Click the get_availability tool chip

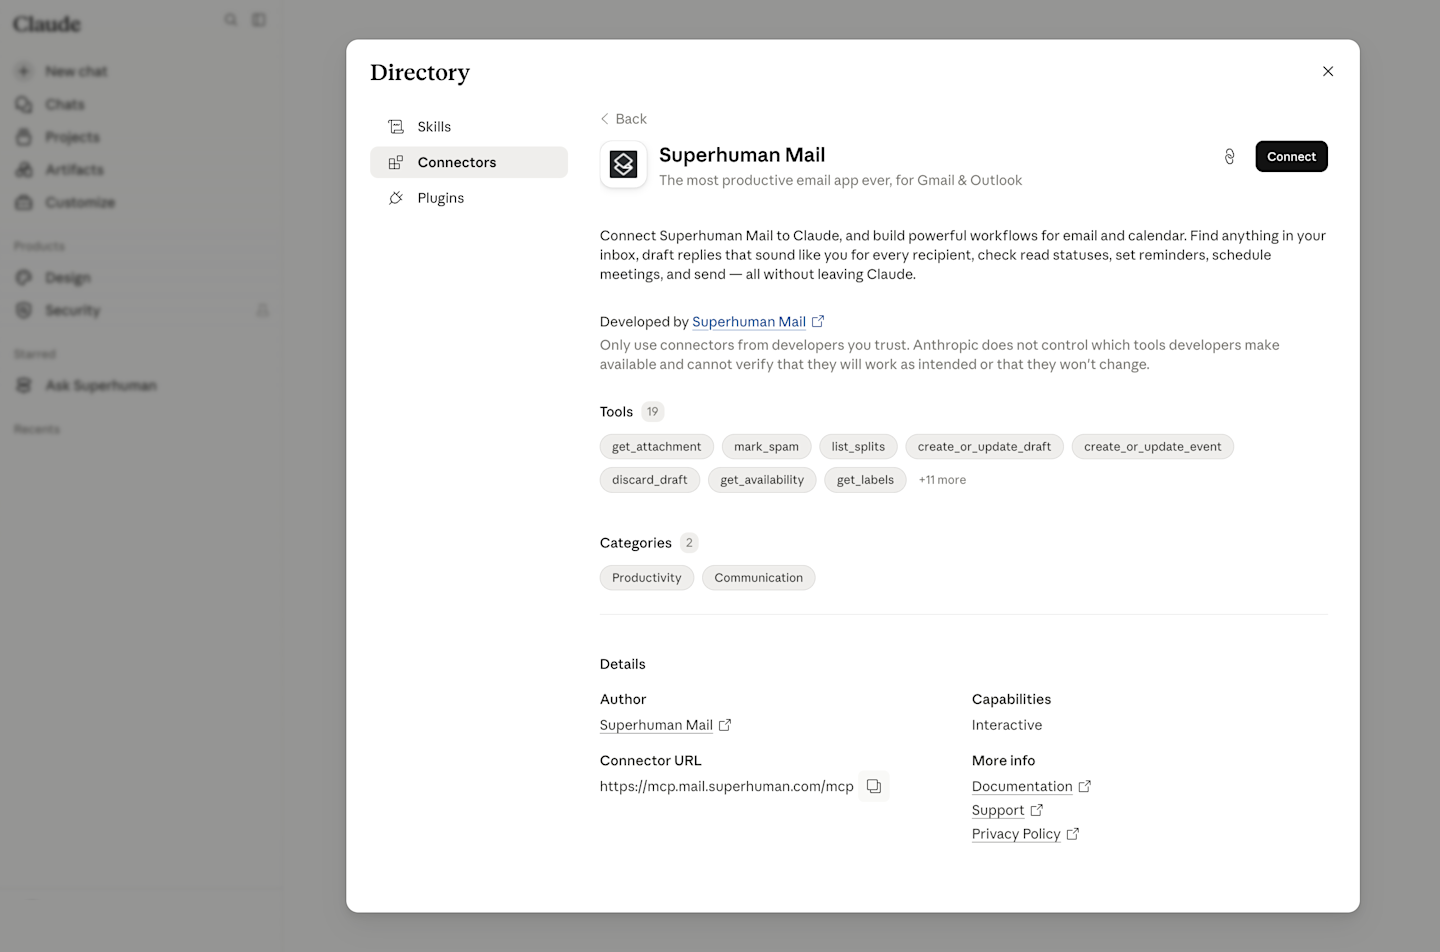pyautogui.click(x=762, y=480)
